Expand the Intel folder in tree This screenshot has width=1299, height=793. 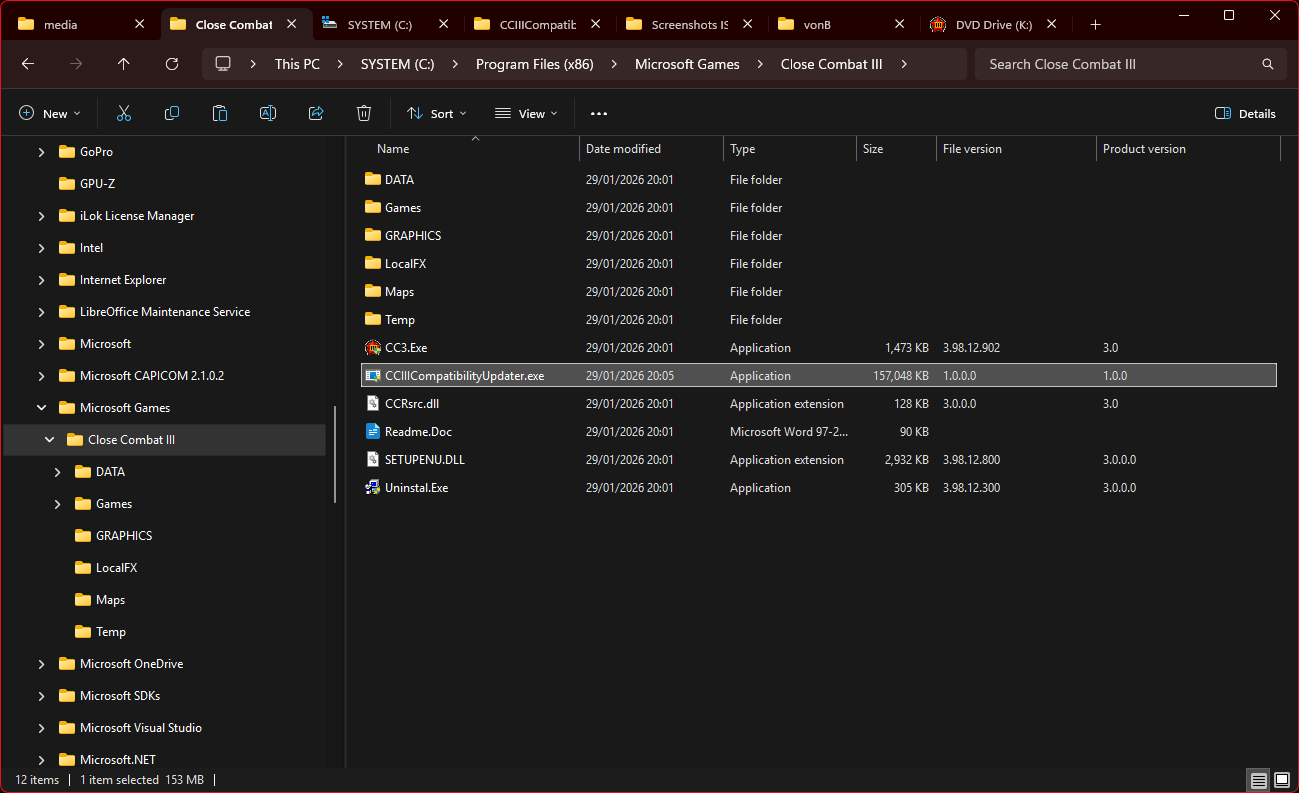coord(41,248)
